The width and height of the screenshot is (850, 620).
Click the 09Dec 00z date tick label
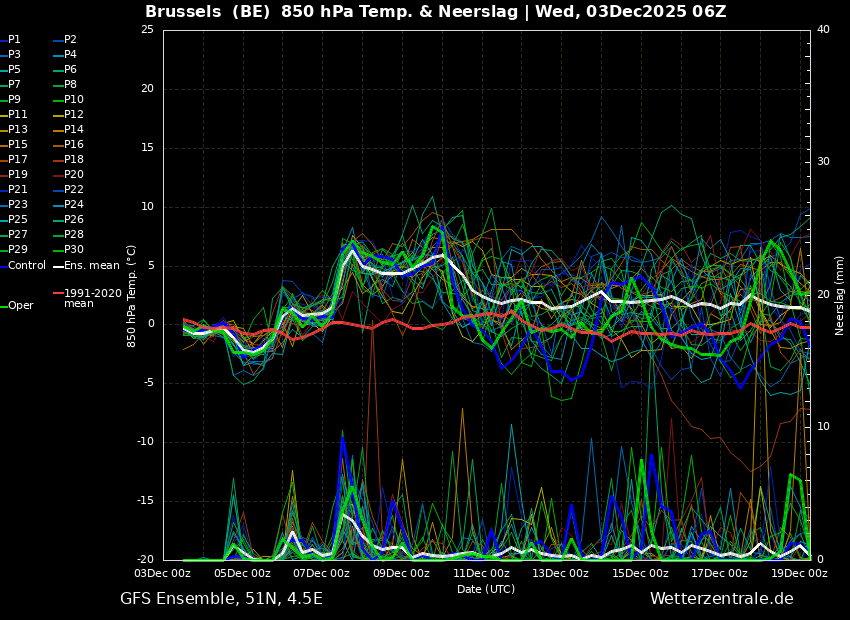coord(401,573)
